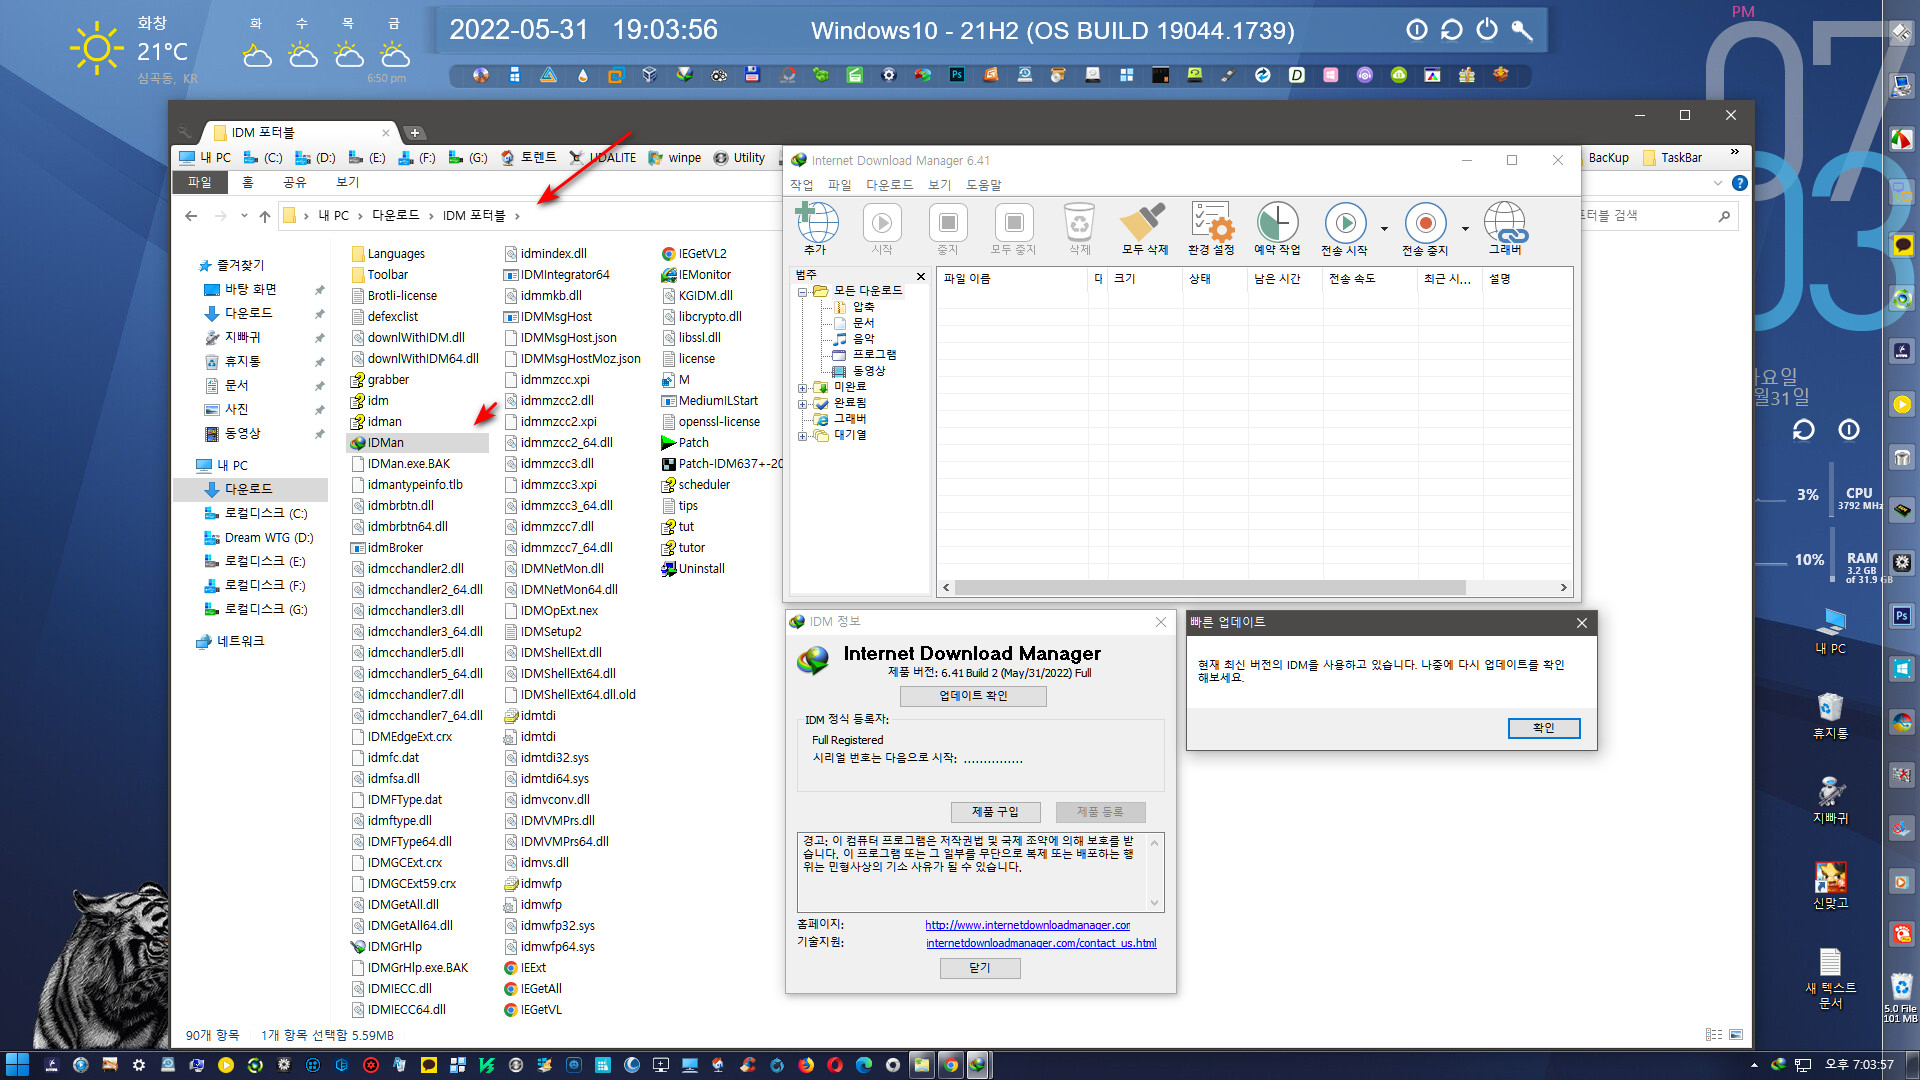Open the bookmarks overflow chevron after TaskBar
Screen dimensions: 1920x1080
tap(1734, 152)
